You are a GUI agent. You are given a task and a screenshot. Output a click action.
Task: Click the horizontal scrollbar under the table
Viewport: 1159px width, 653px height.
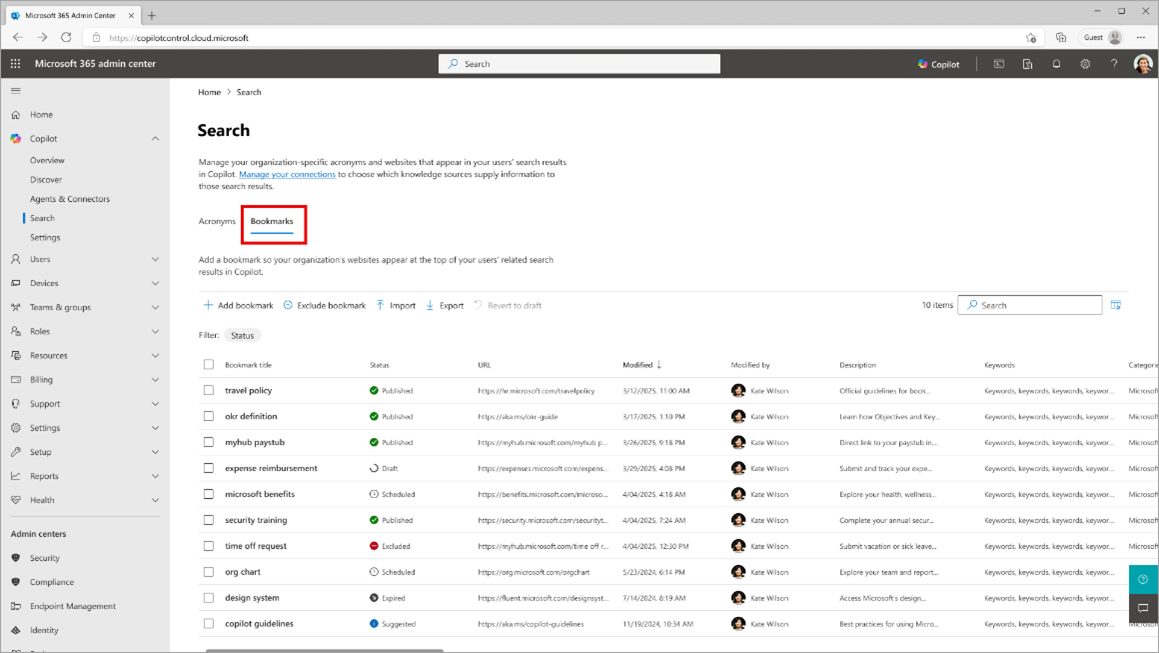tap(324, 650)
